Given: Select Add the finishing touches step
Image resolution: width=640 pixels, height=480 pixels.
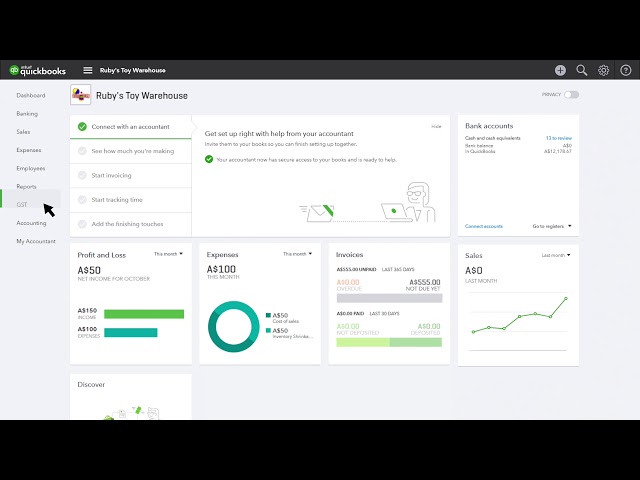Looking at the screenshot, I should click(x=131, y=224).
